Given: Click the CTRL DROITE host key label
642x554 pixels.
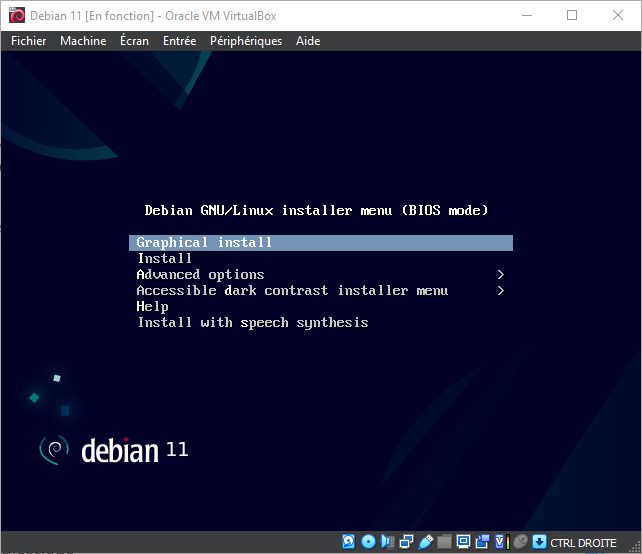Looking at the screenshot, I should coord(583,543).
